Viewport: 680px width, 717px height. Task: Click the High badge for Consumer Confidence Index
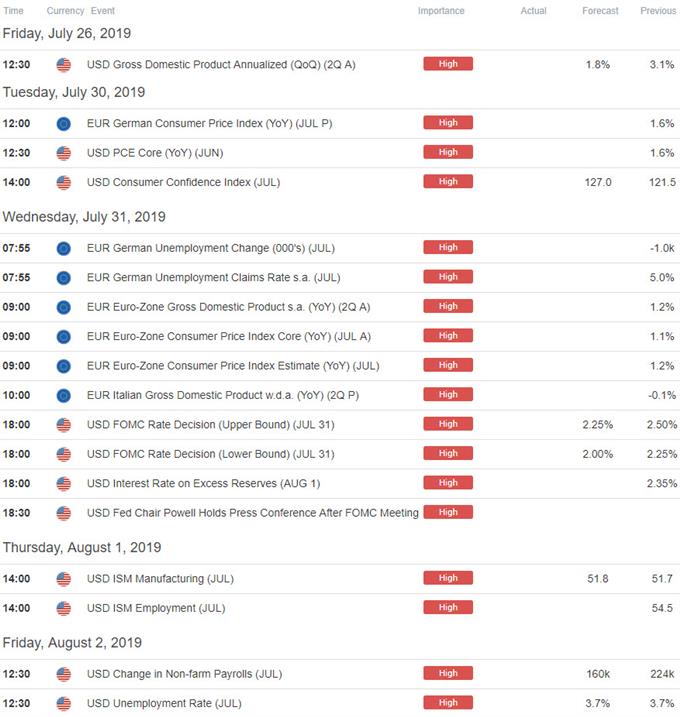(x=448, y=182)
